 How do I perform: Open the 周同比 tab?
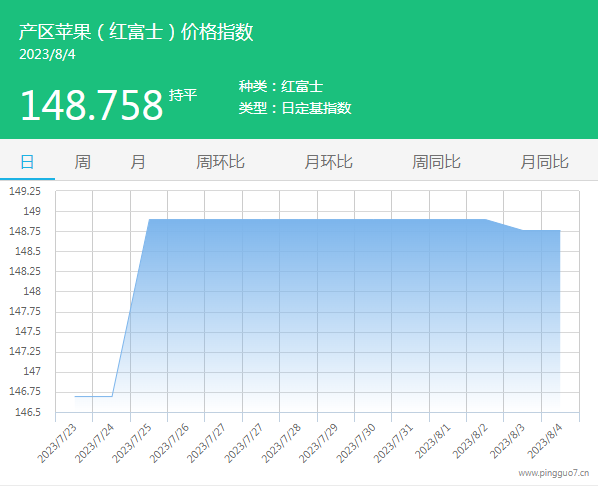(436, 162)
